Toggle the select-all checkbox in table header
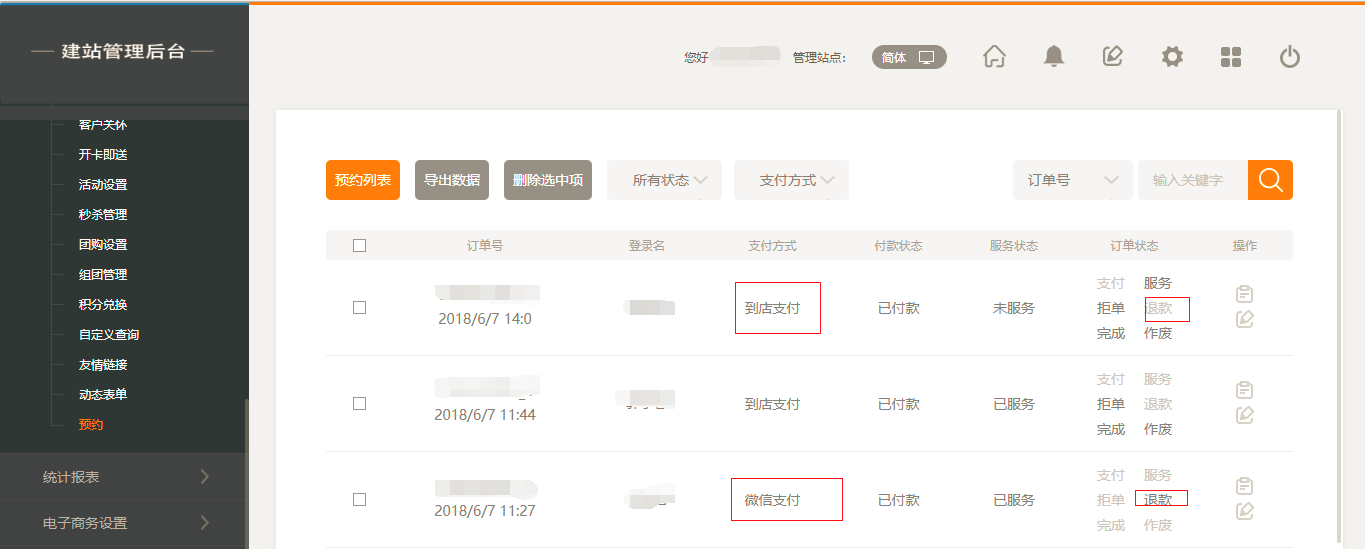Viewport: 1365px width, 549px height. [360, 246]
